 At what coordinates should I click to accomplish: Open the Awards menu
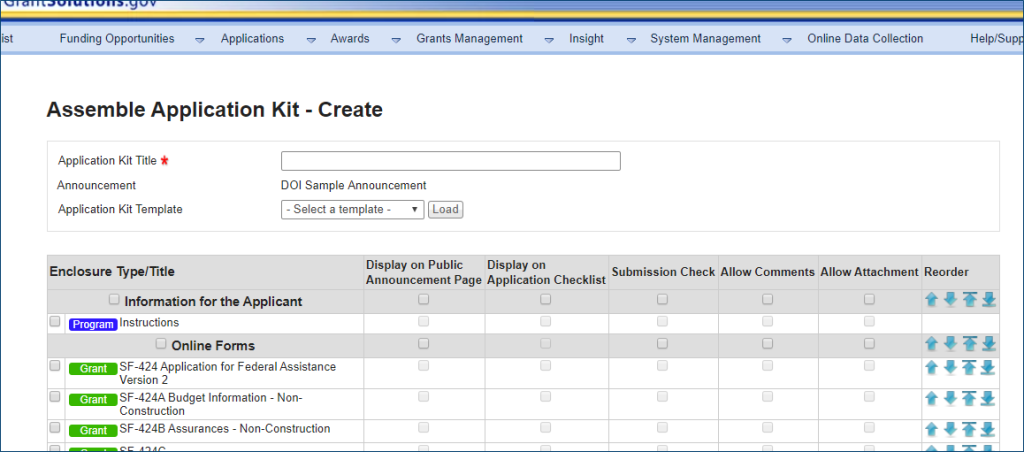(x=350, y=39)
